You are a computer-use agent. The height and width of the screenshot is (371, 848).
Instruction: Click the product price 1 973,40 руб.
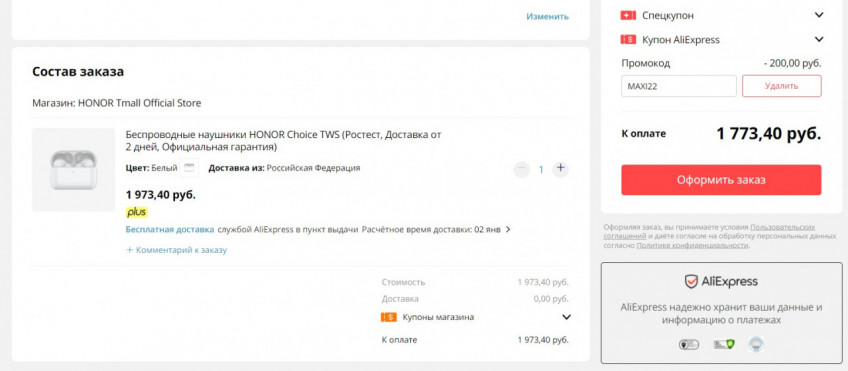(x=161, y=195)
